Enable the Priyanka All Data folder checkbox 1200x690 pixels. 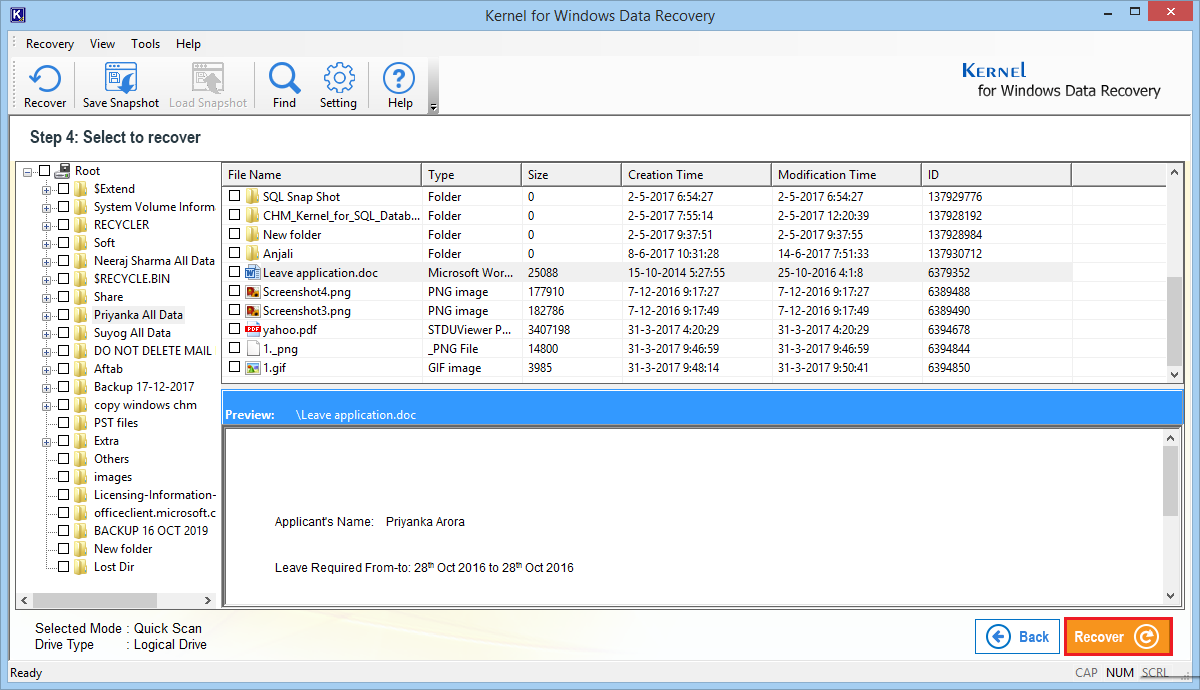coord(64,315)
